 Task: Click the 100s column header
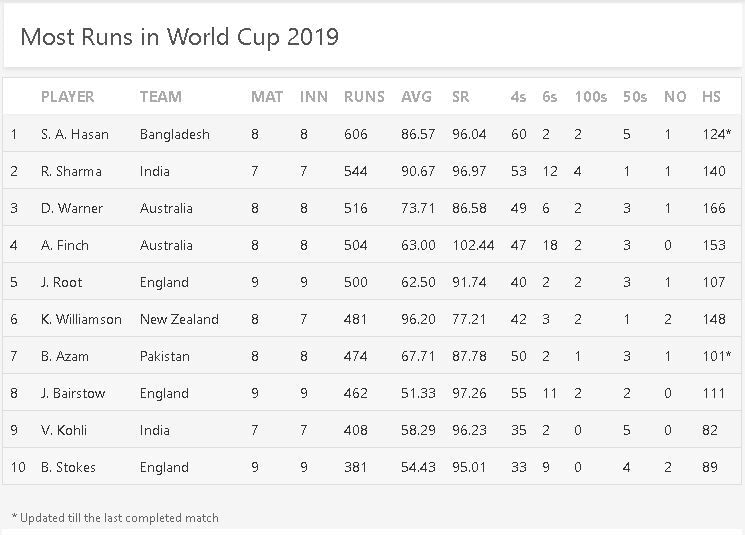point(590,97)
